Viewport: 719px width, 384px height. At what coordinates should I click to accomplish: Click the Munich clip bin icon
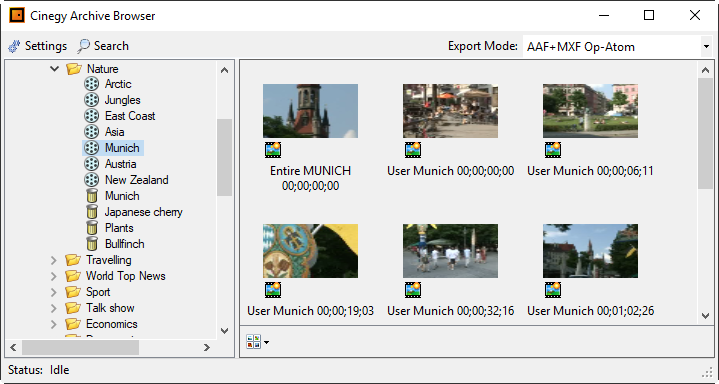click(92, 196)
